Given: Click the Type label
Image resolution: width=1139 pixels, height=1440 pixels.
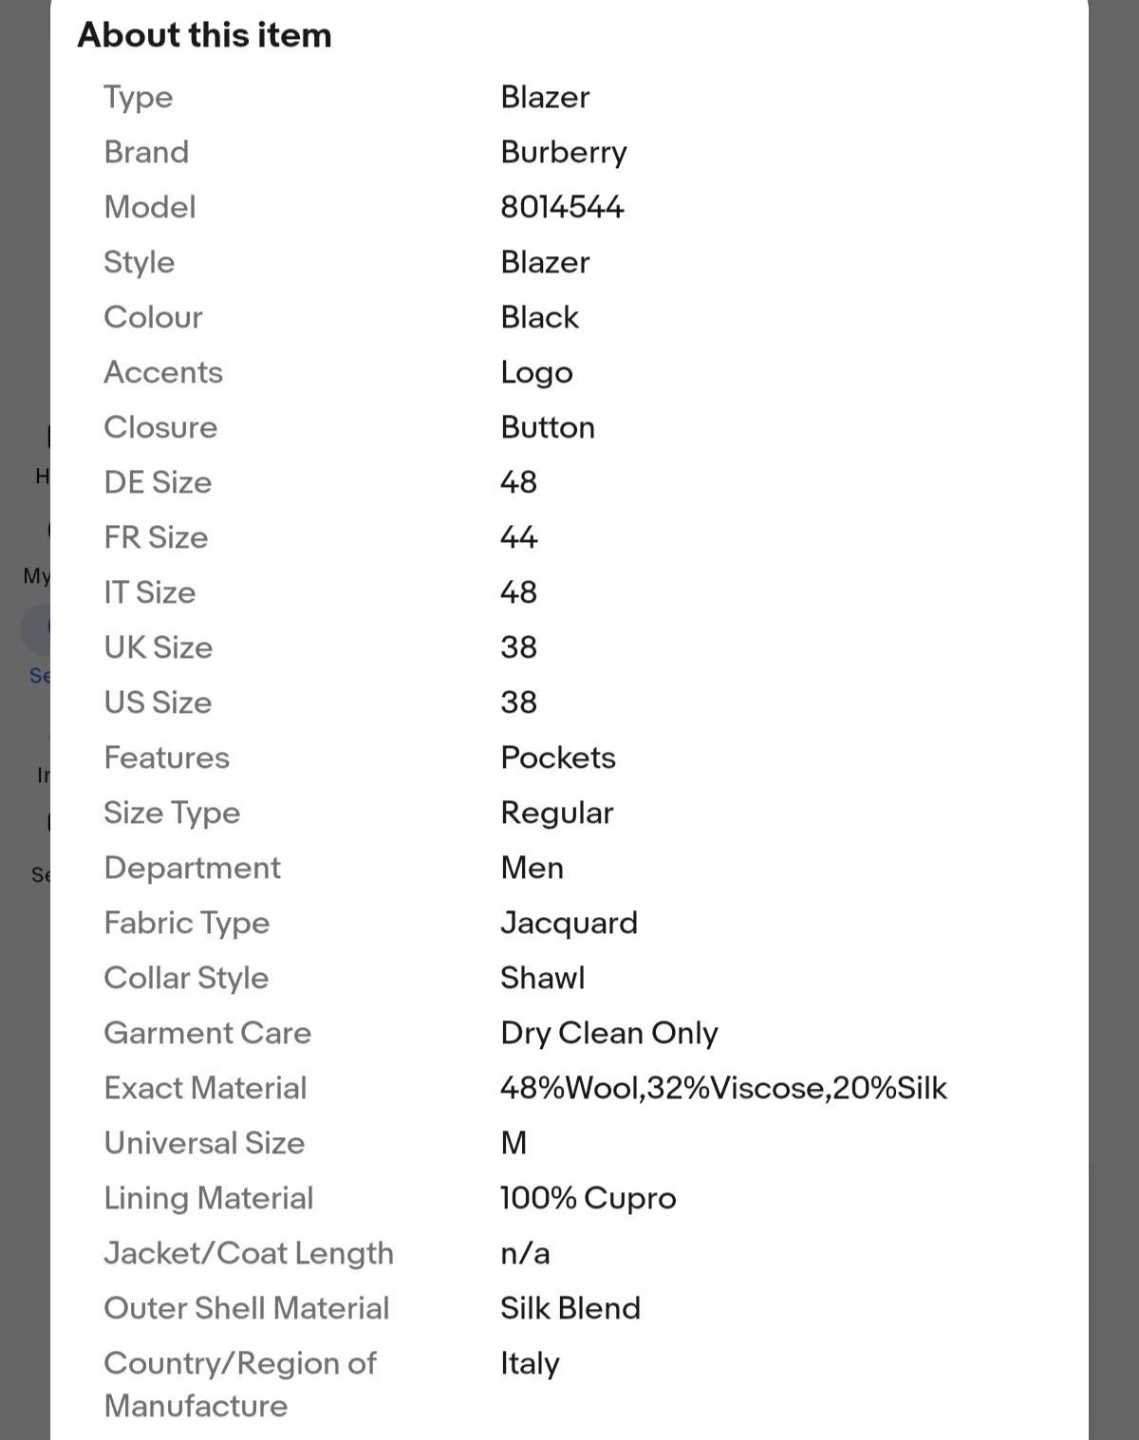Looking at the screenshot, I should [x=138, y=97].
